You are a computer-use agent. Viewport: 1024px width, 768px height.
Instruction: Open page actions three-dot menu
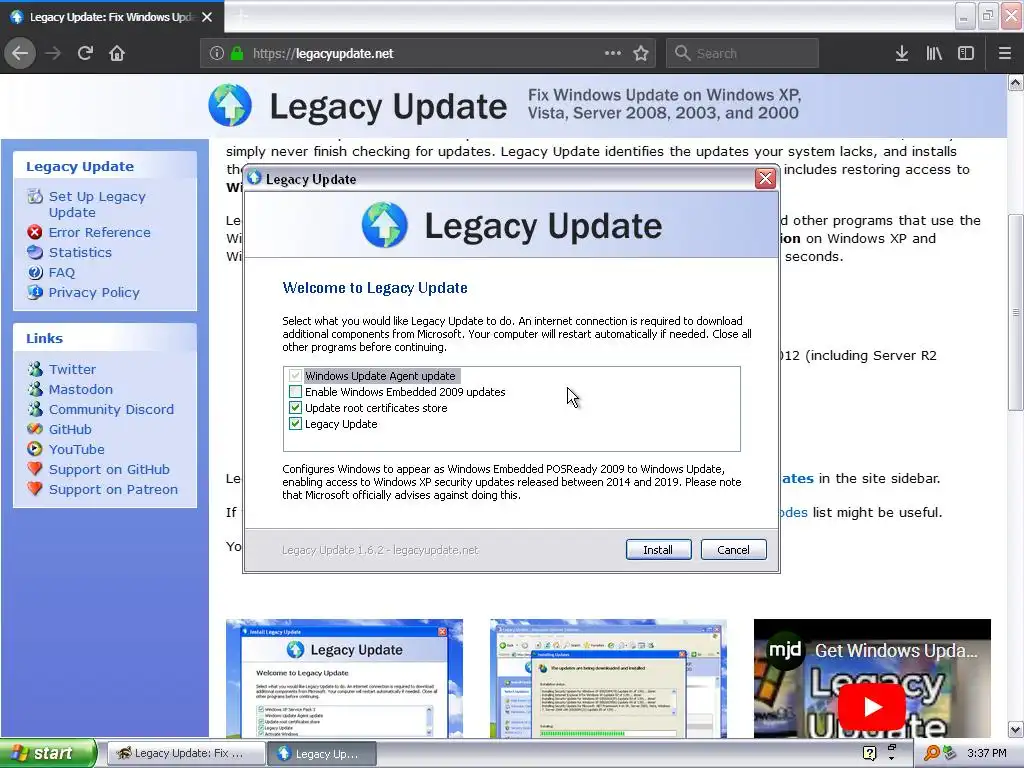tap(613, 53)
